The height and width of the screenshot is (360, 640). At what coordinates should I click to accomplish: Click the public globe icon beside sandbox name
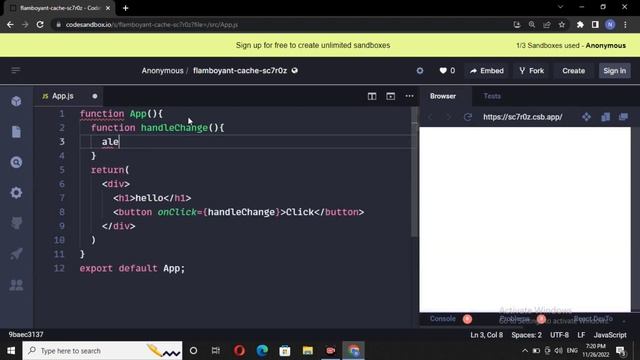[x=295, y=71]
